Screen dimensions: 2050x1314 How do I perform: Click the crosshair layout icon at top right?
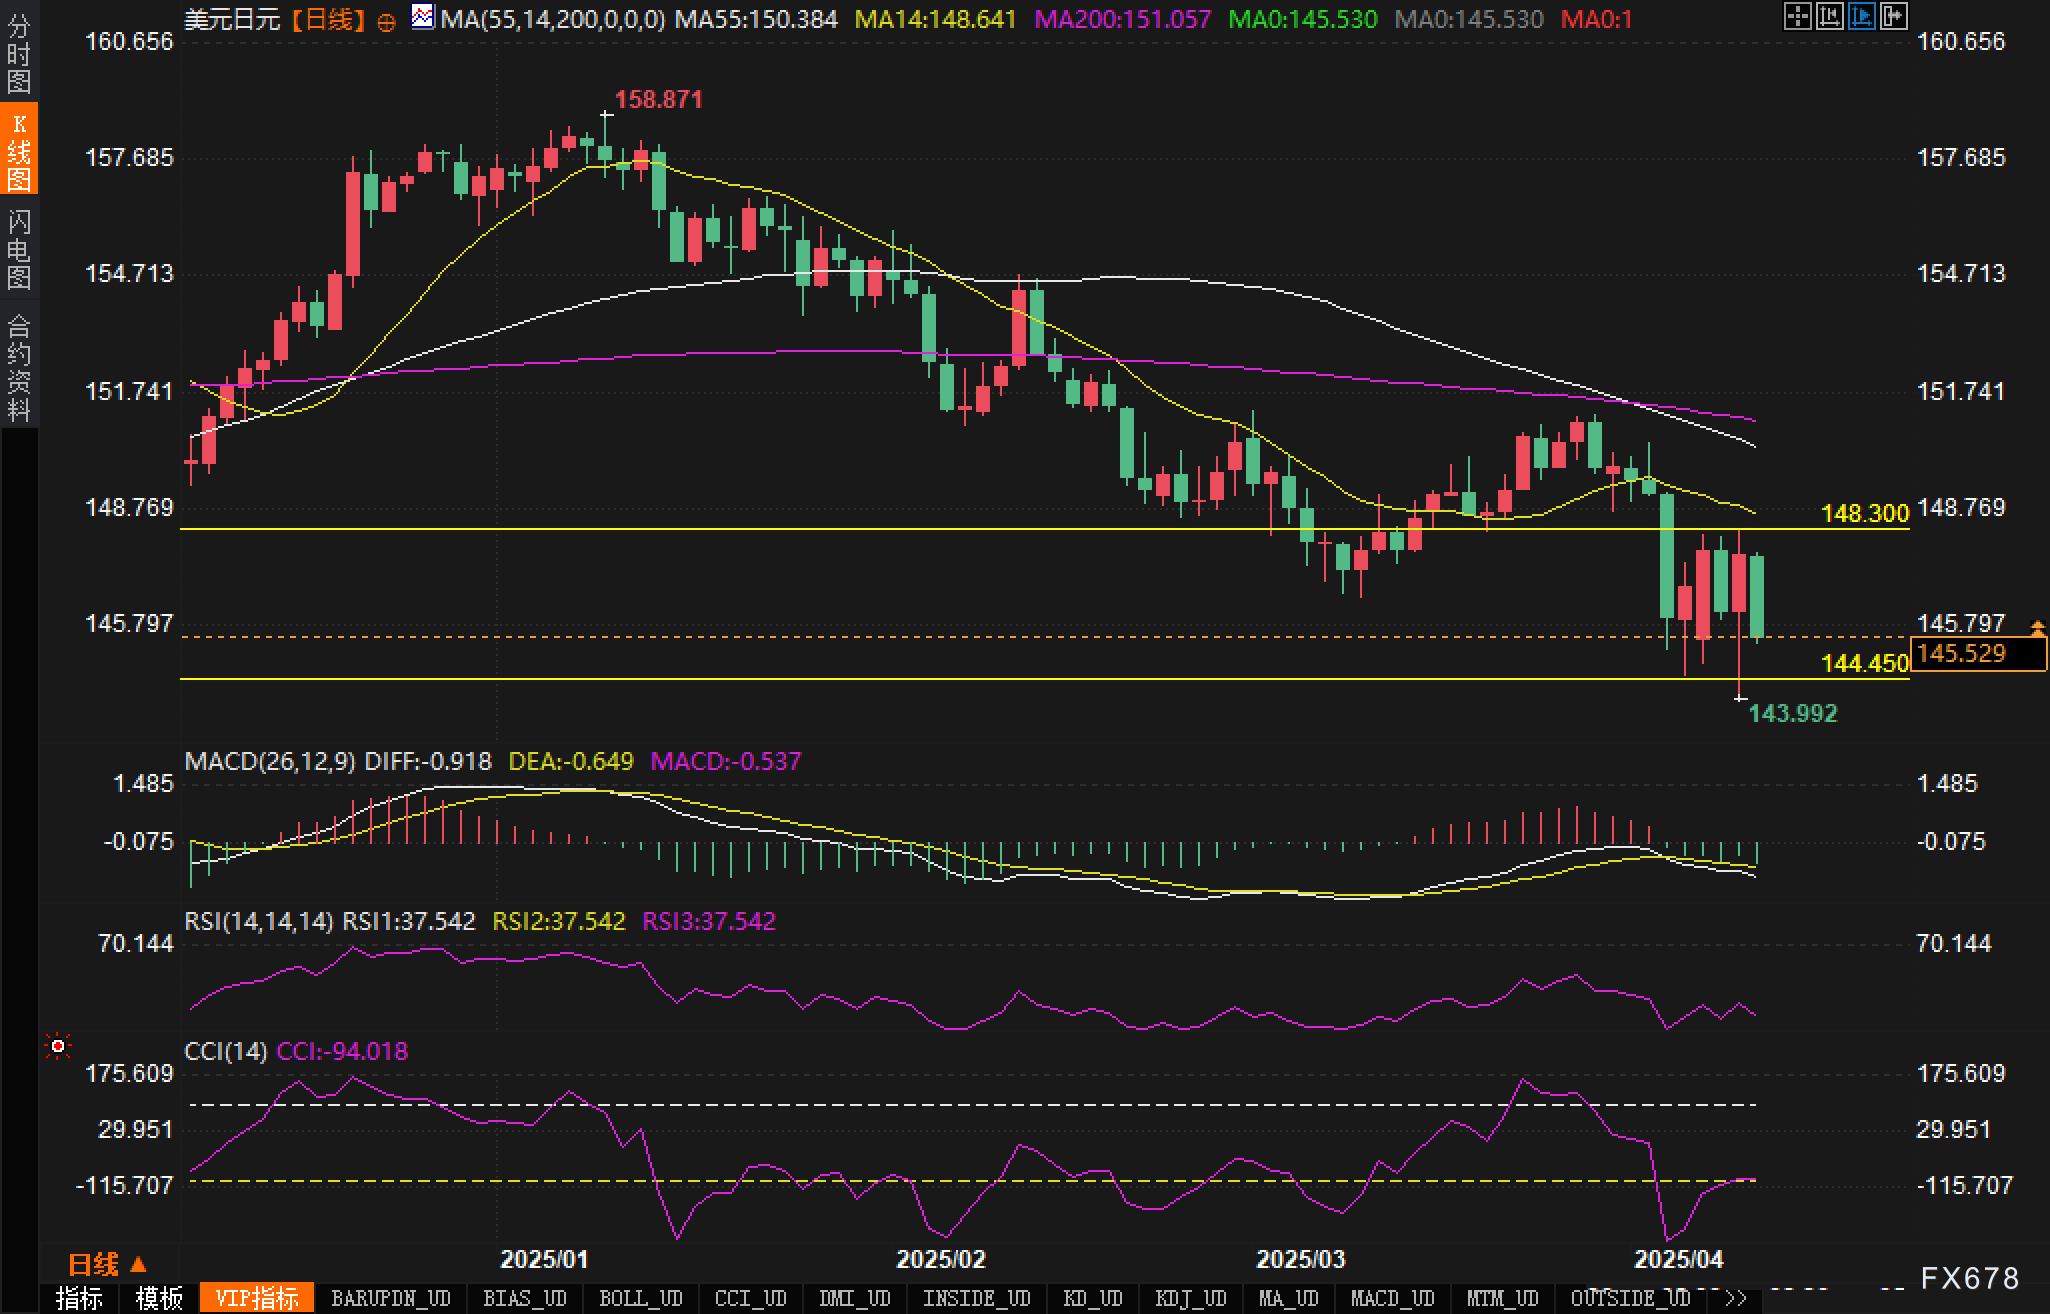(1797, 16)
